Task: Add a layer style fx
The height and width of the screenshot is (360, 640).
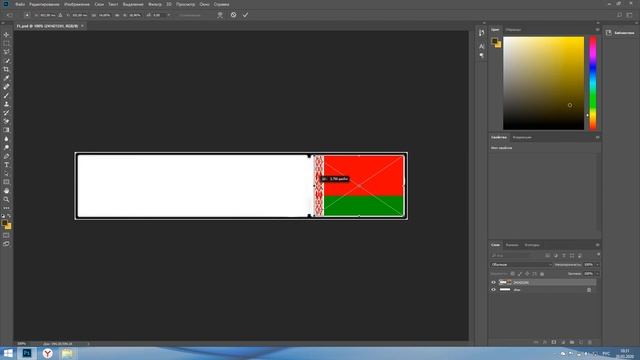Action: click(545, 342)
